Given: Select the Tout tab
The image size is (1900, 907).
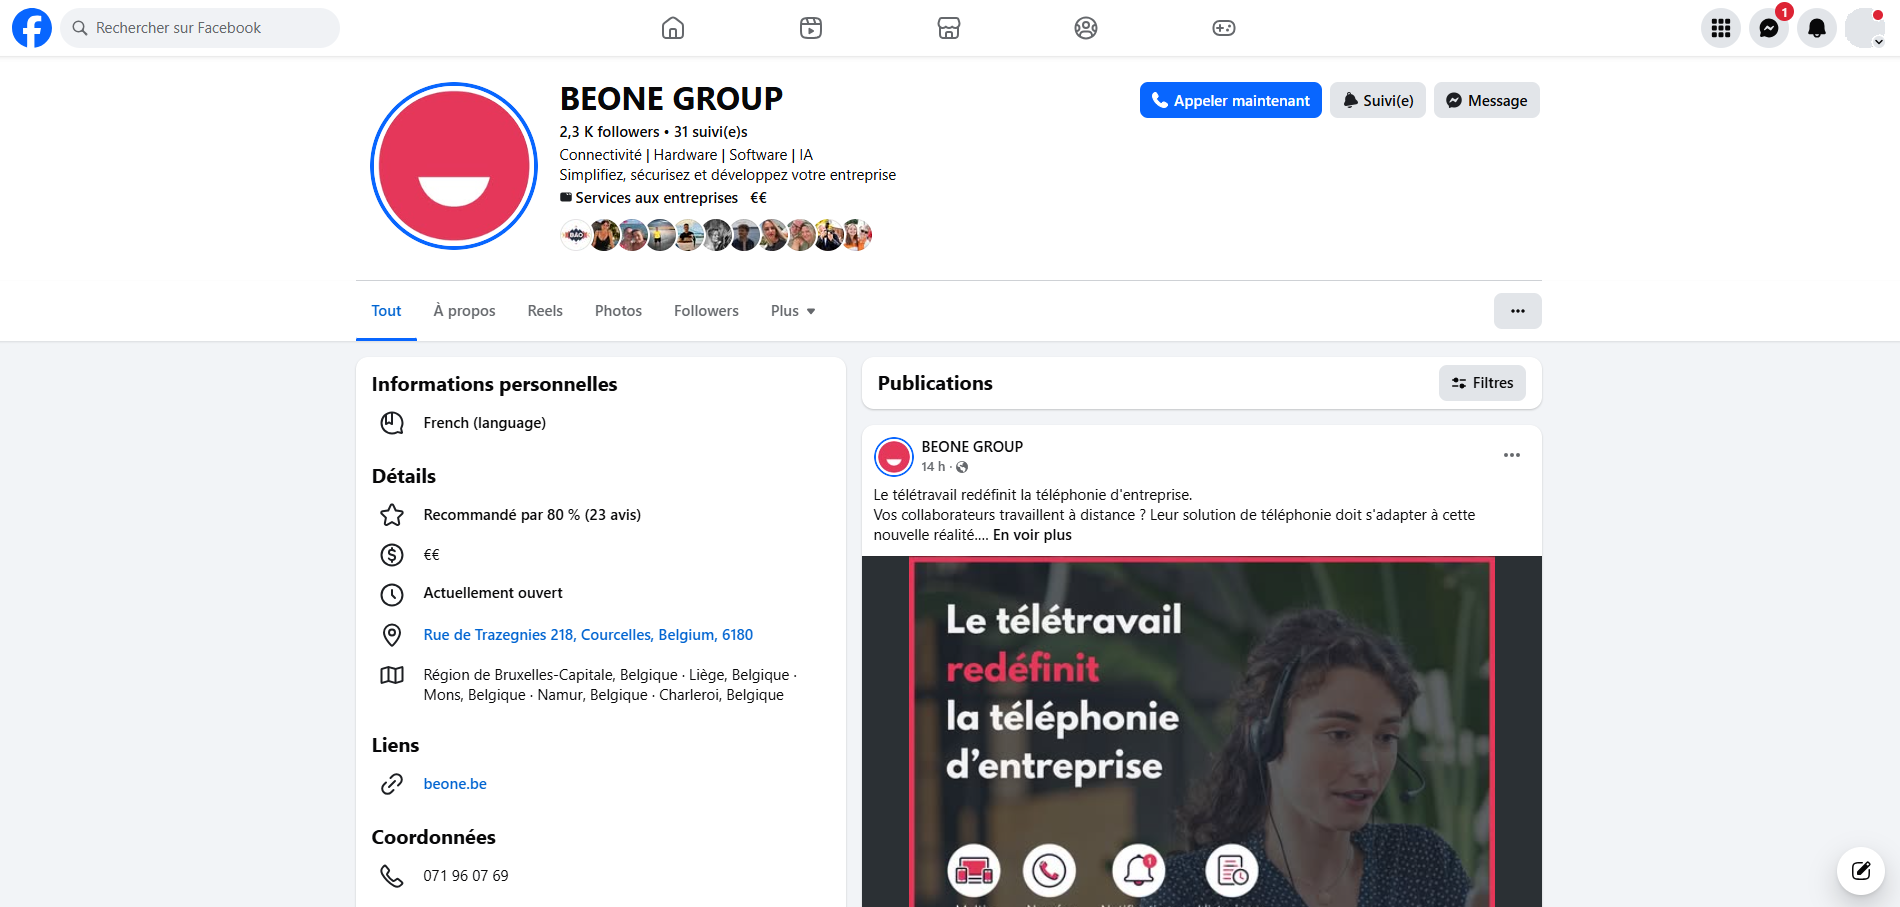Looking at the screenshot, I should [386, 311].
